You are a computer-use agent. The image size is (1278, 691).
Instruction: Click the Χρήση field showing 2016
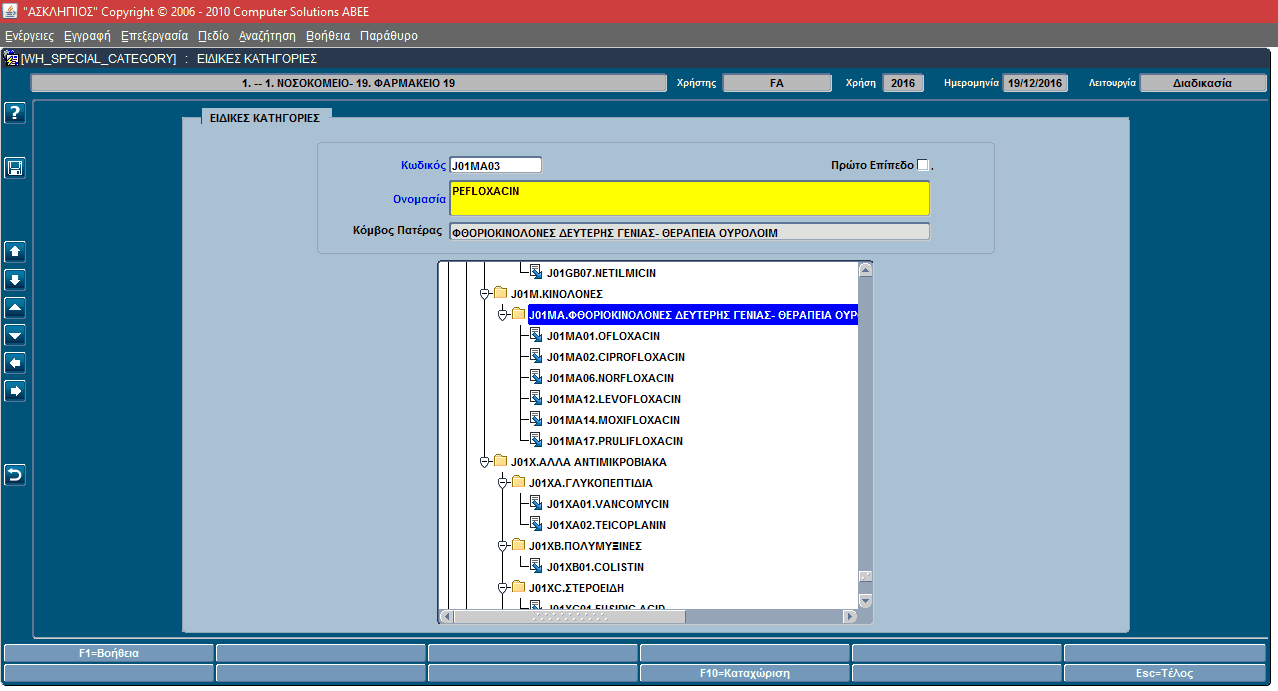click(903, 83)
